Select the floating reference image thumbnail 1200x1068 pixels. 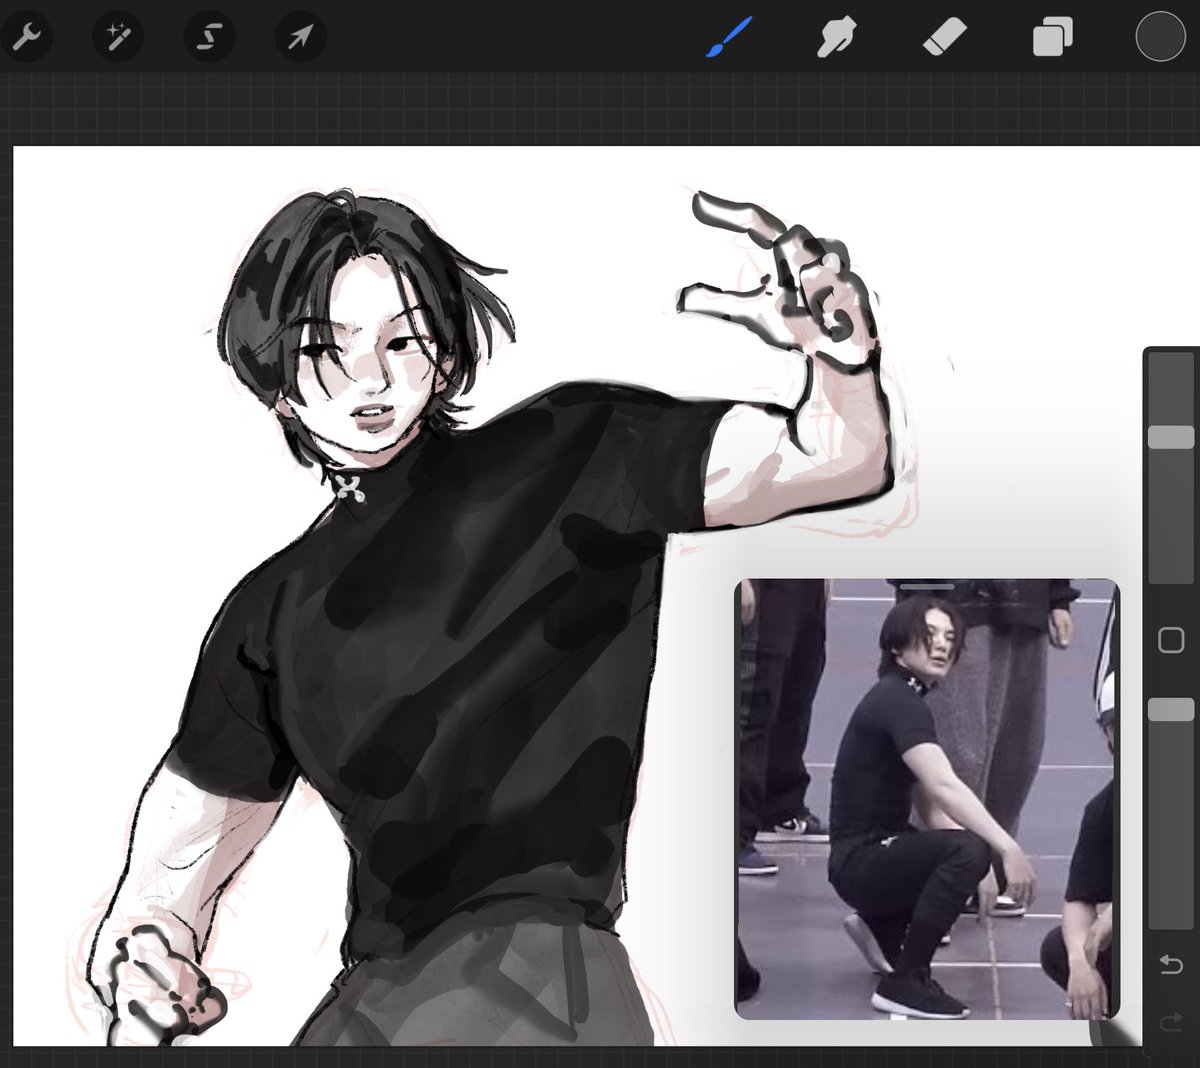click(x=927, y=799)
